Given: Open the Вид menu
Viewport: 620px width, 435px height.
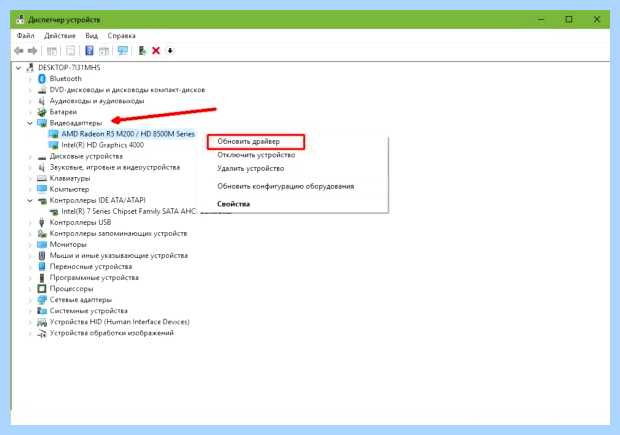Looking at the screenshot, I should coord(91,36).
